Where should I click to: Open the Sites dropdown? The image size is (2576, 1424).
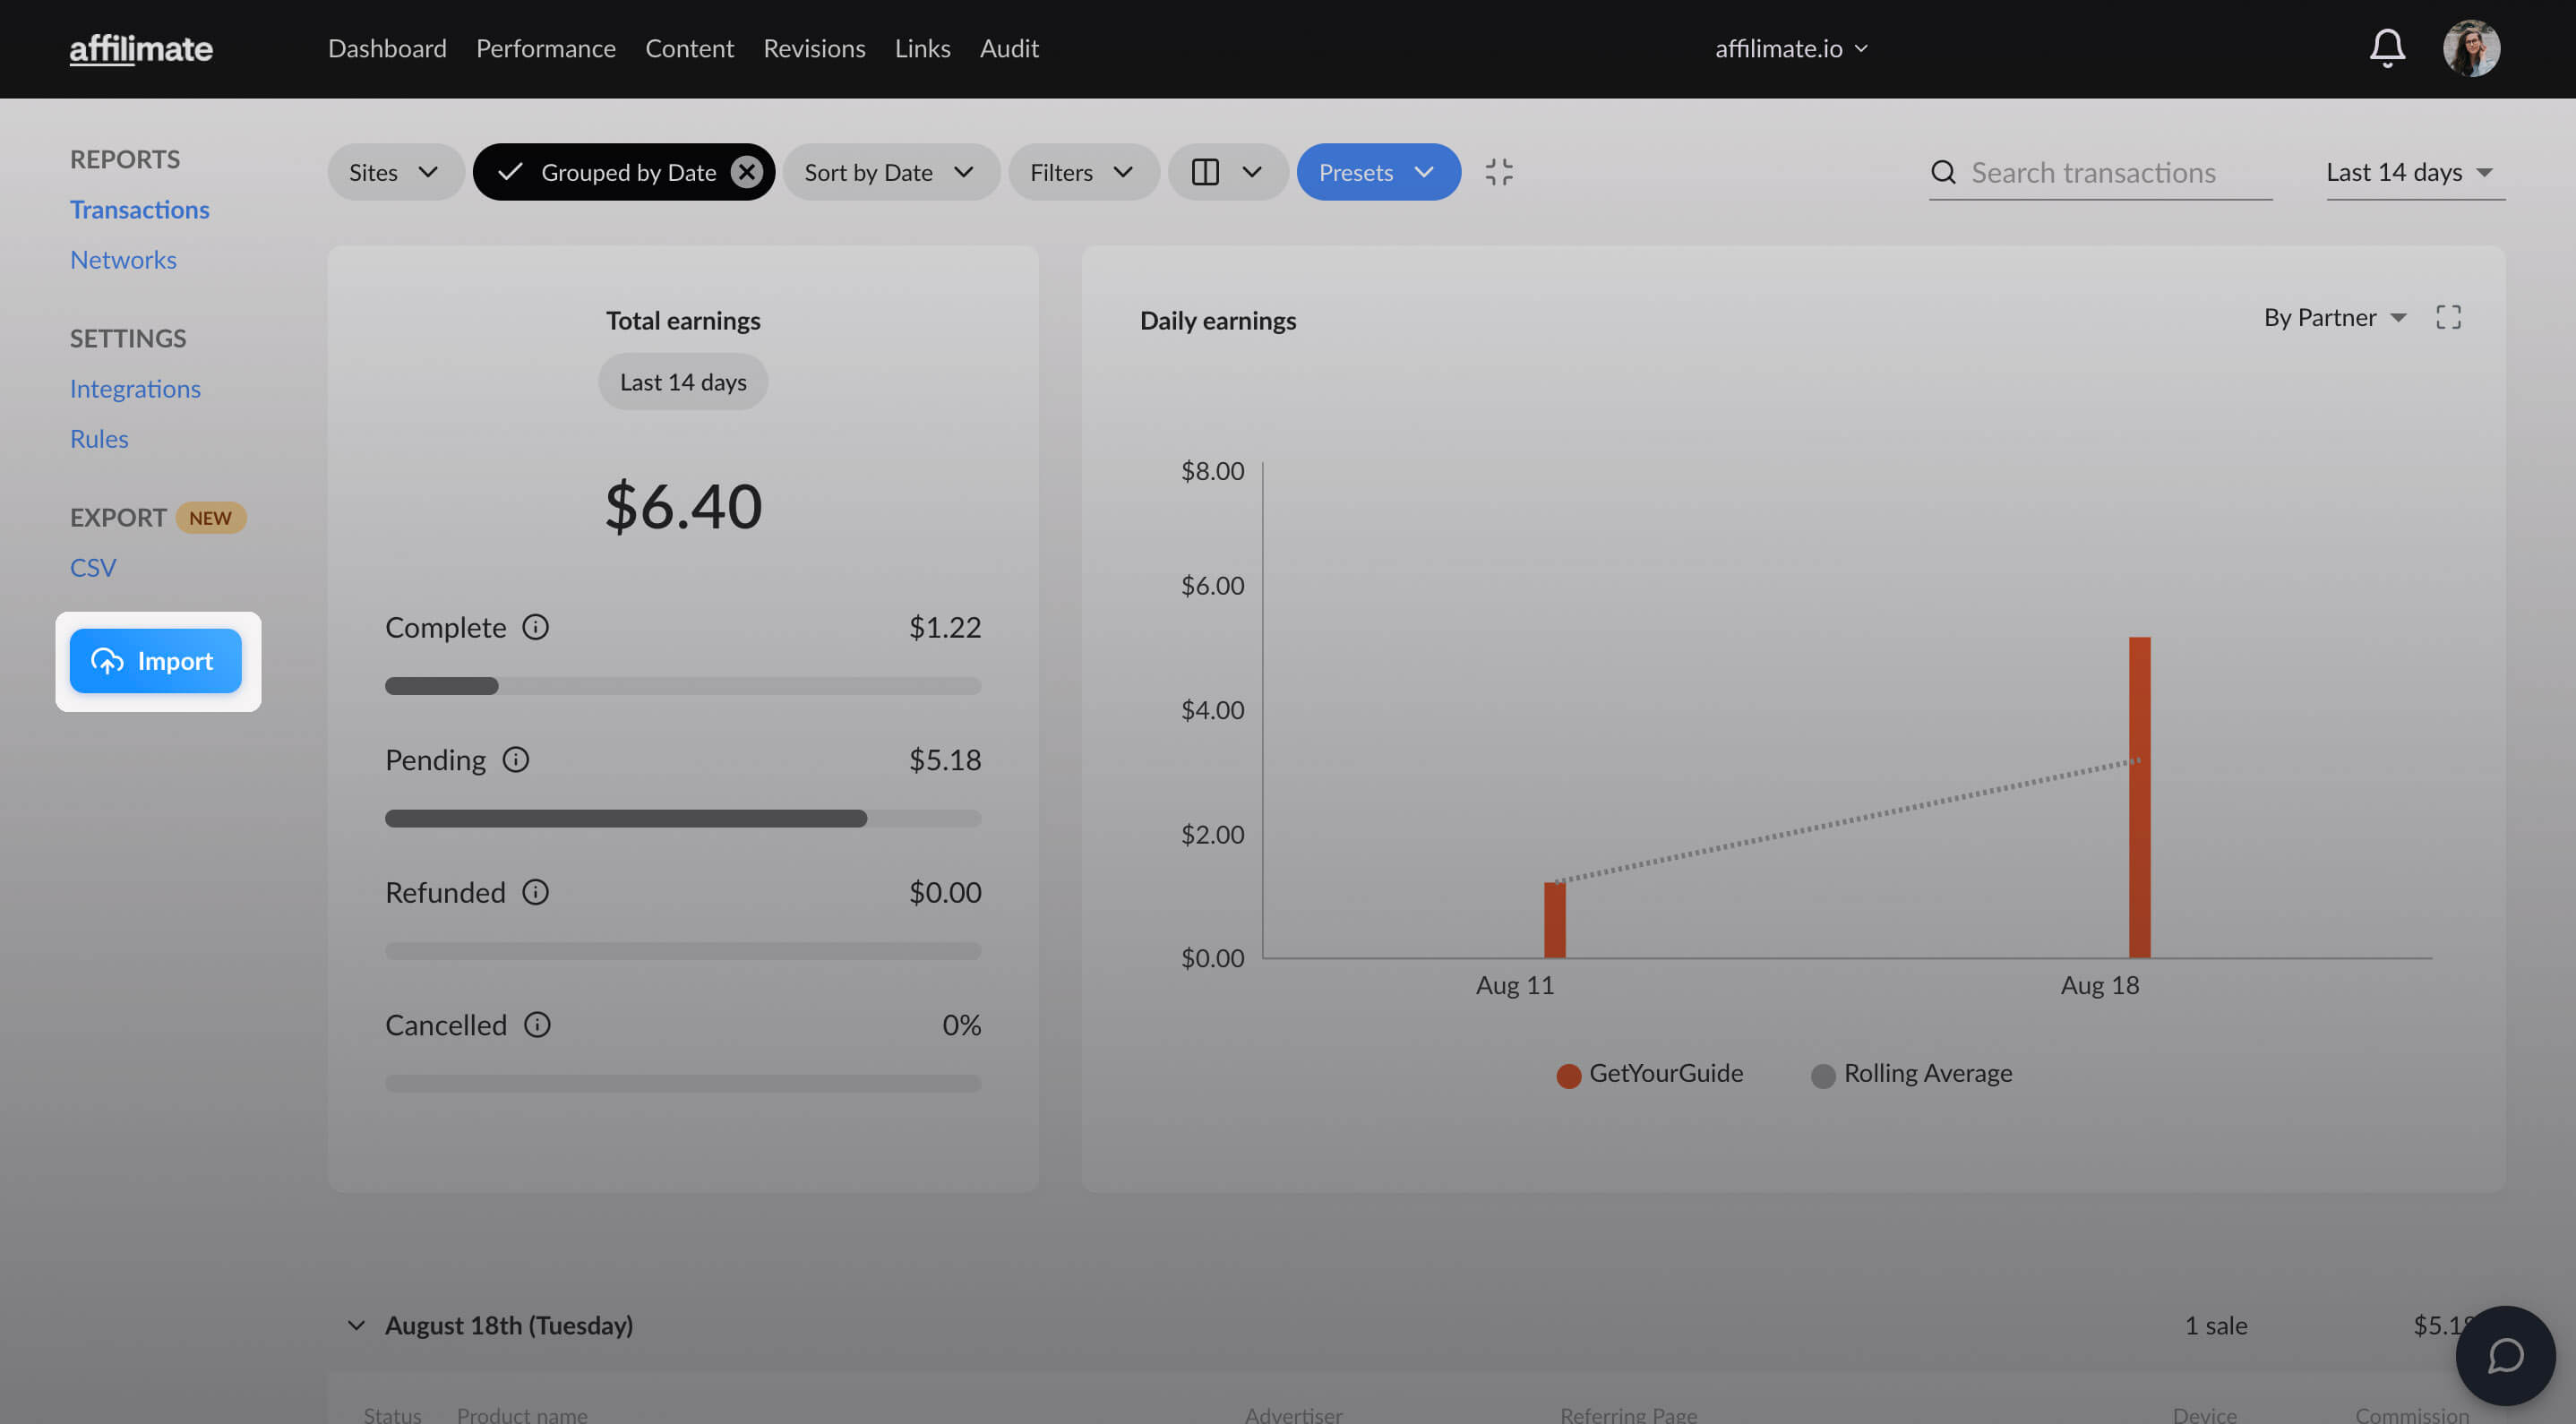pyautogui.click(x=395, y=172)
